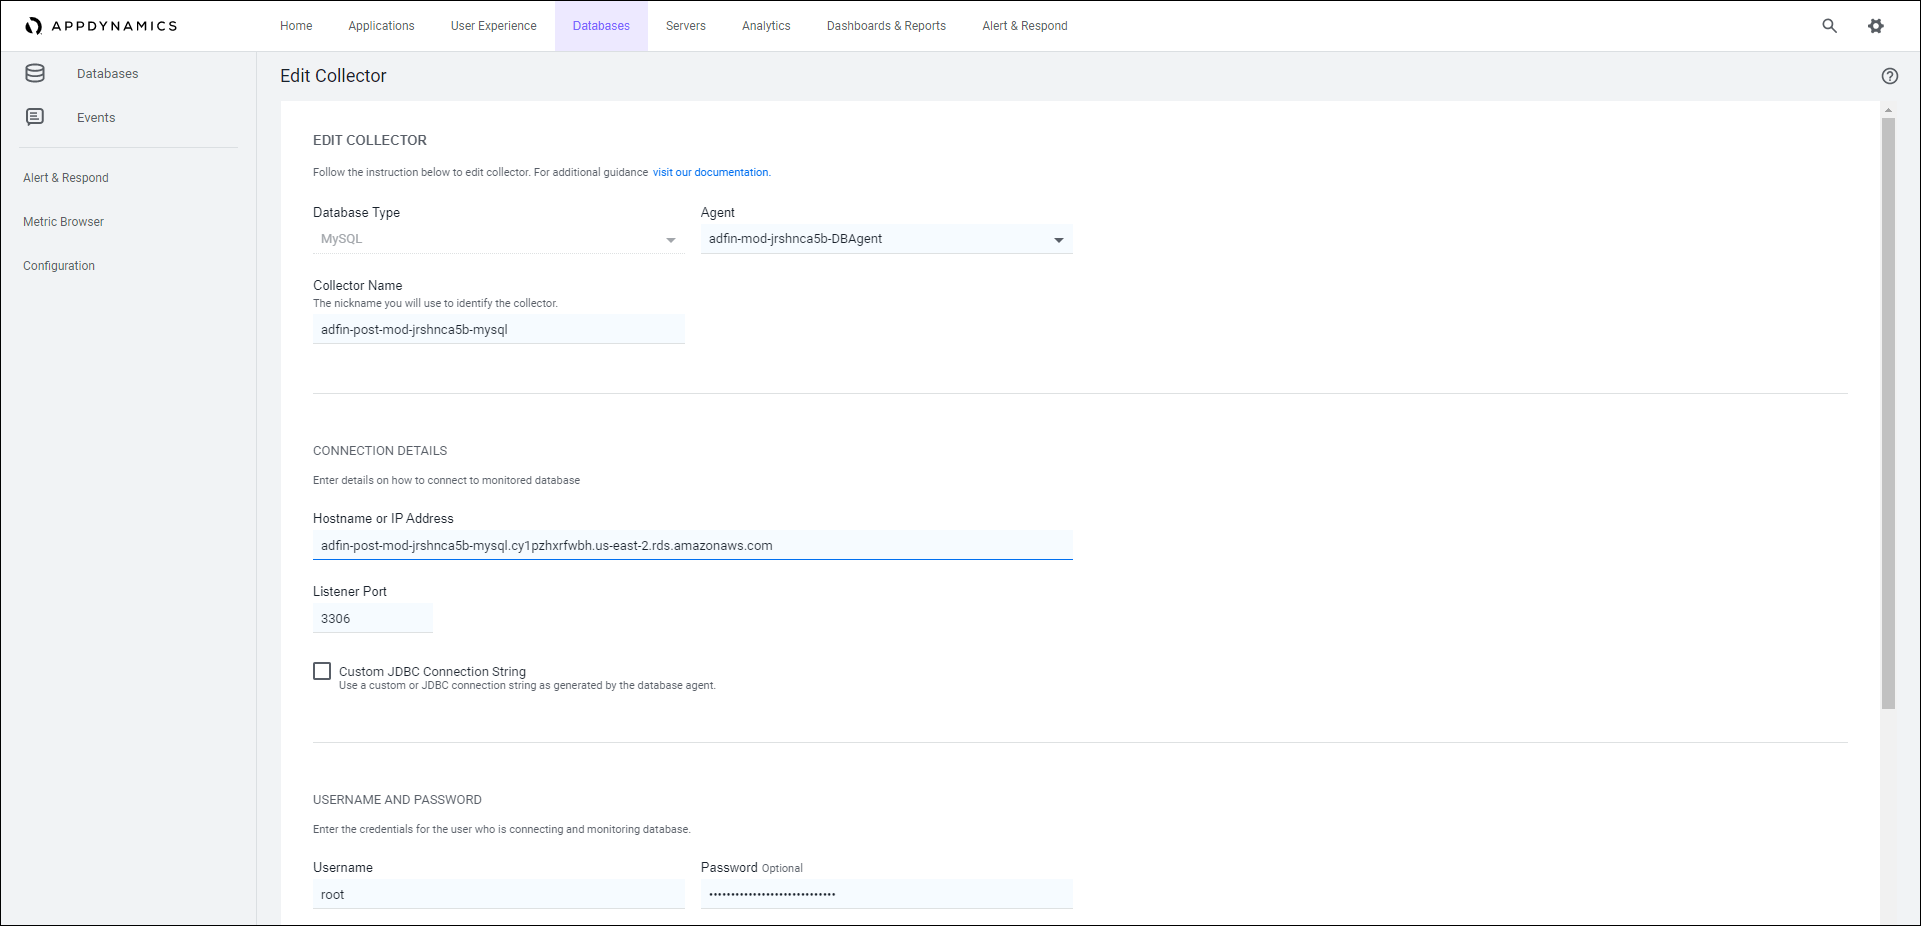Open the visit our documentation link

point(710,172)
